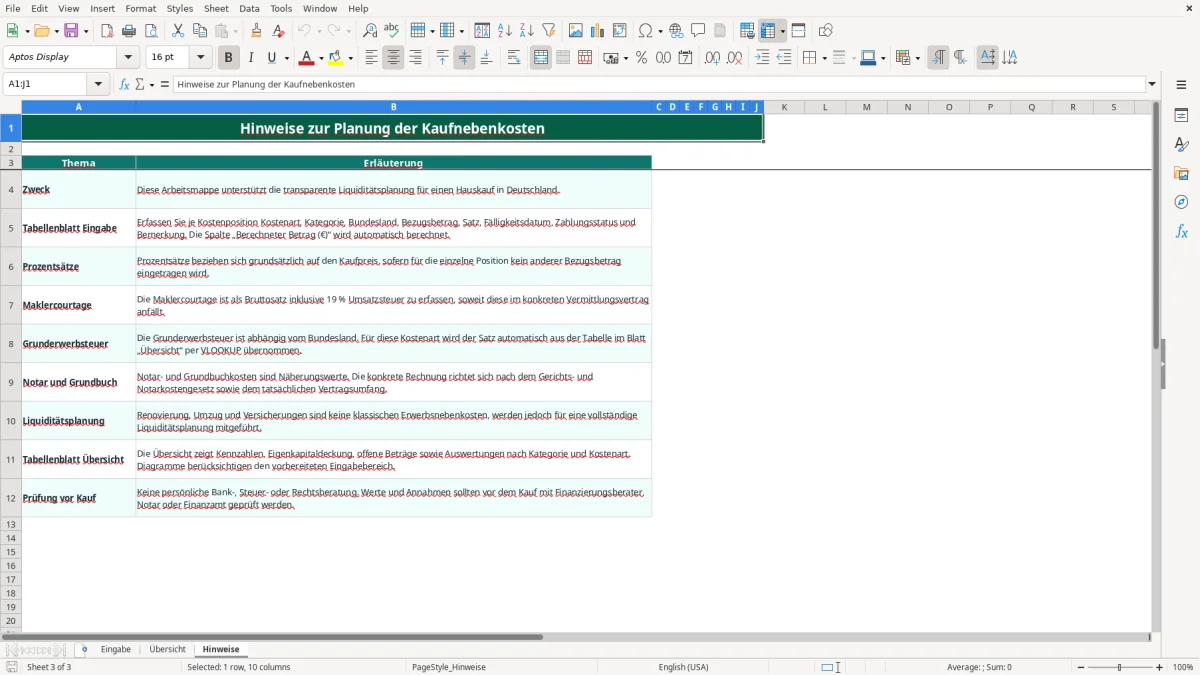Toggle the AutoFilter
Image resolution: width=1200 pixels, height=675 pixels.
point(549,31)
